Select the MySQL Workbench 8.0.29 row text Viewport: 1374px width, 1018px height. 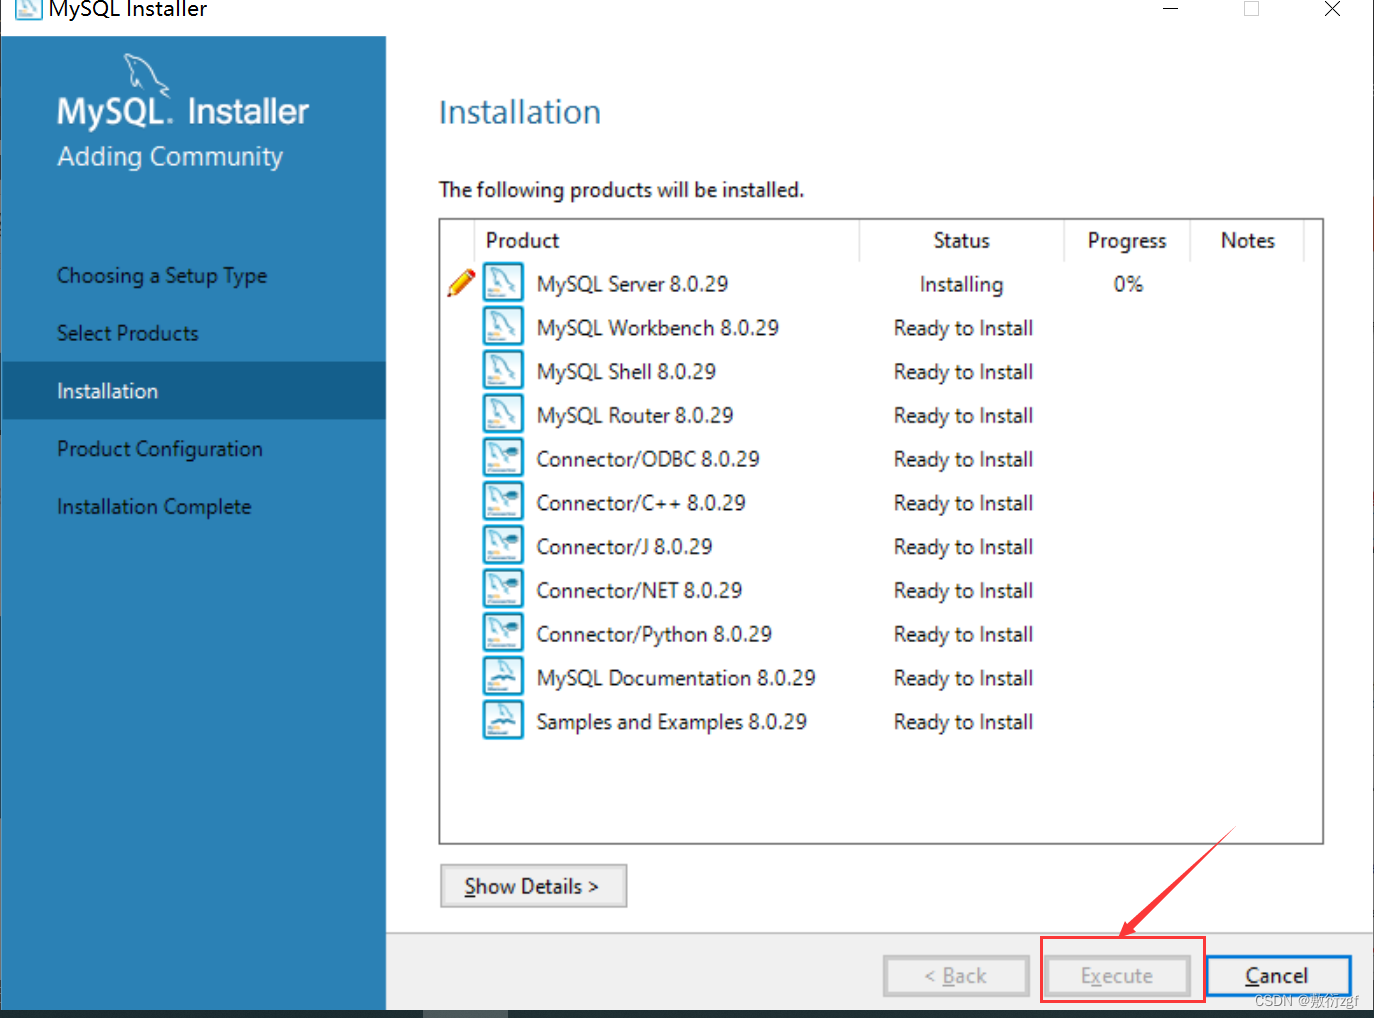click(657, 328)
